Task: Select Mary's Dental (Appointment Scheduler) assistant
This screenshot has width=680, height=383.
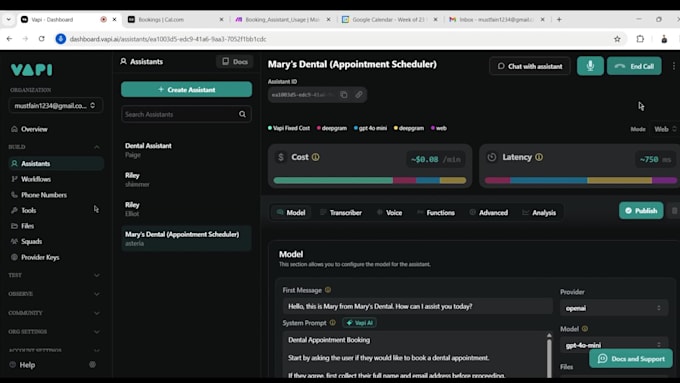Action: (186, 239)
